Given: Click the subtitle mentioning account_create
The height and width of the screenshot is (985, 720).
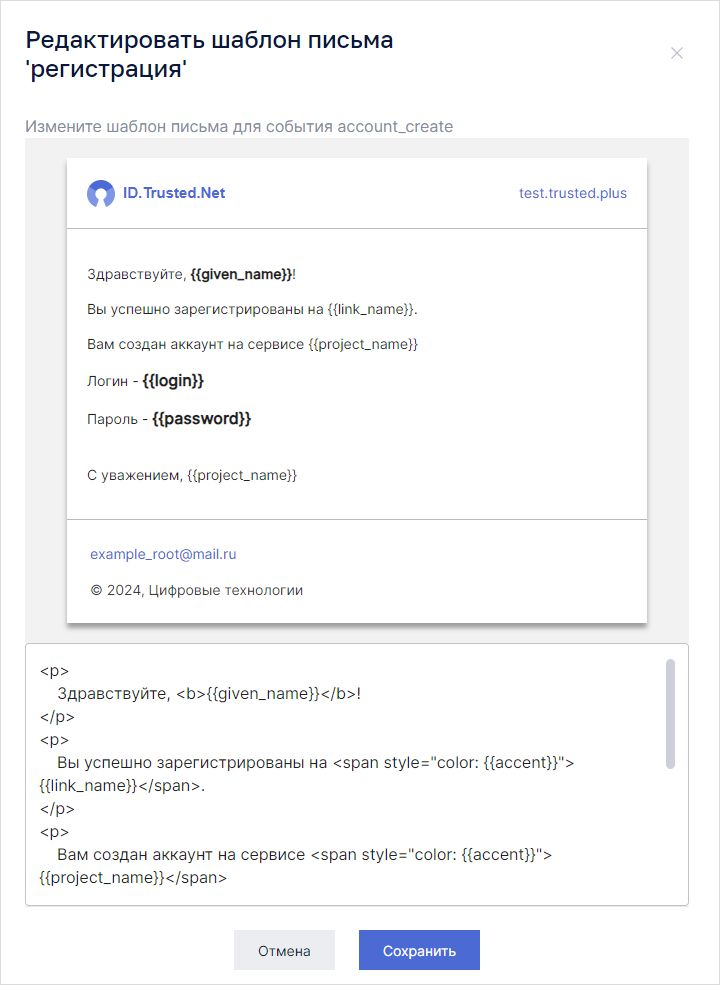Looking at the screenshot, I should point(239,126).
